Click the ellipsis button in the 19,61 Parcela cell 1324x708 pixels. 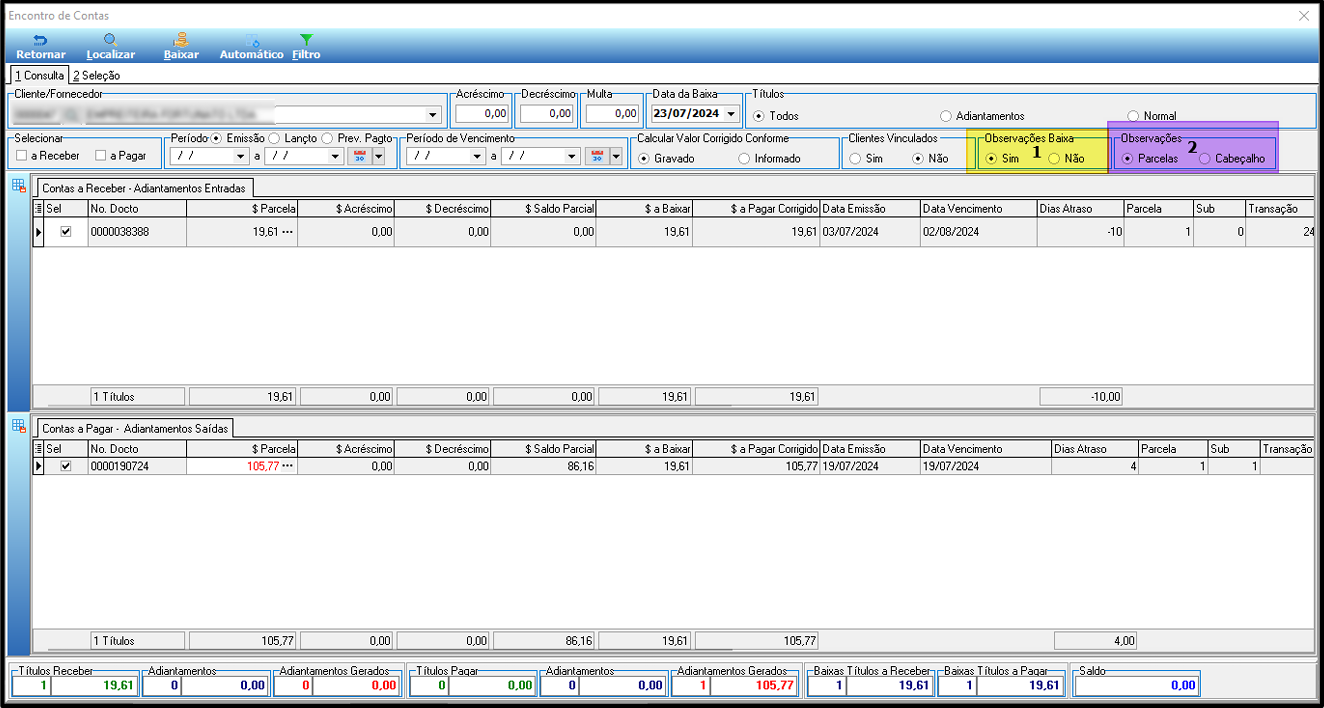(x=288, y=232)
